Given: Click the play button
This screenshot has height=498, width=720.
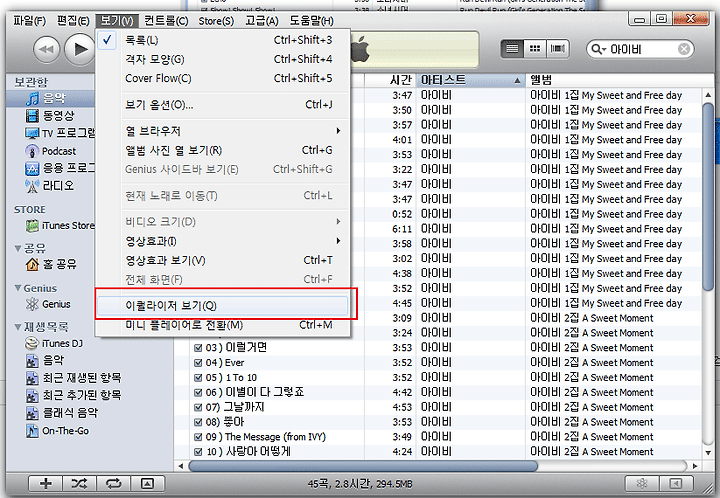Looking at the screenshot, I should tap(80, 49).
